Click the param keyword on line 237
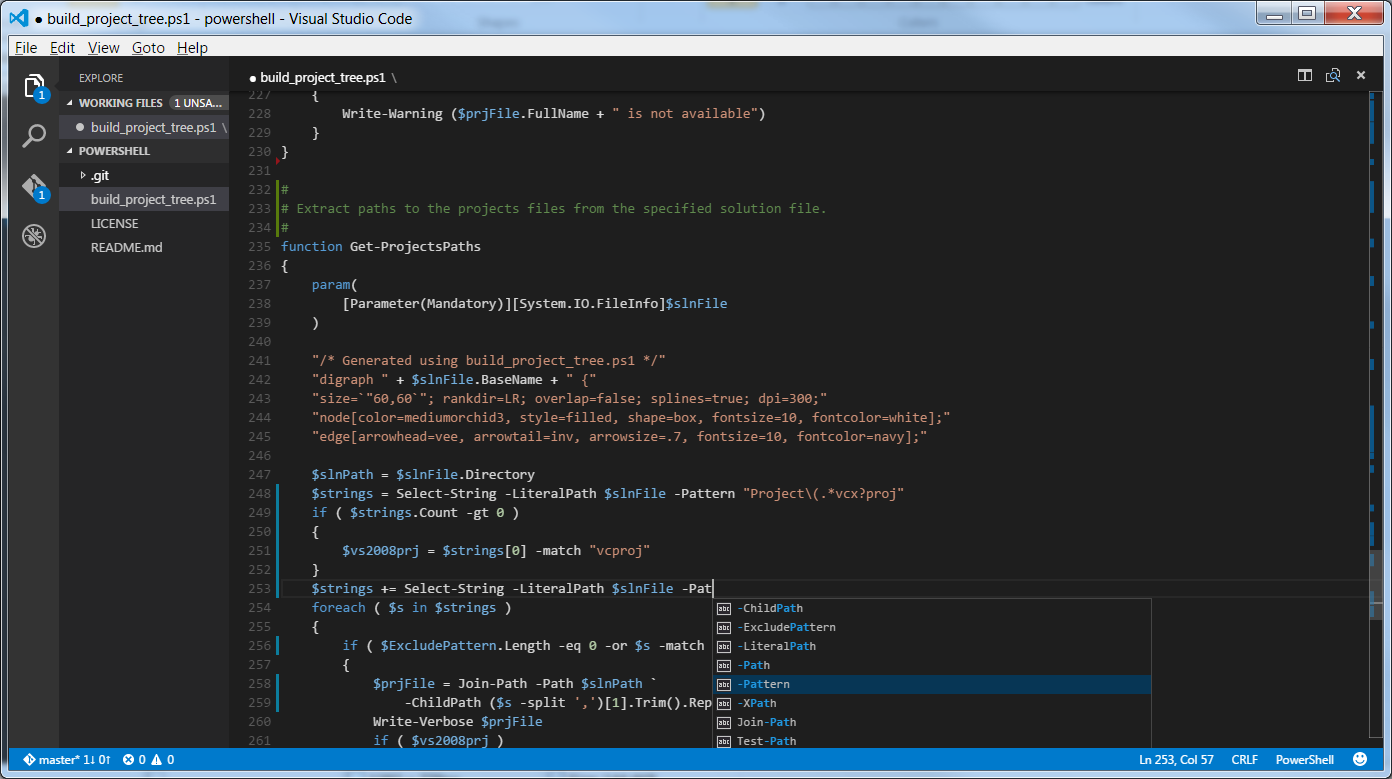Image resolution: width=1392 pixels, height=779 pixels. pyautogui.click(x=331, y=284)
